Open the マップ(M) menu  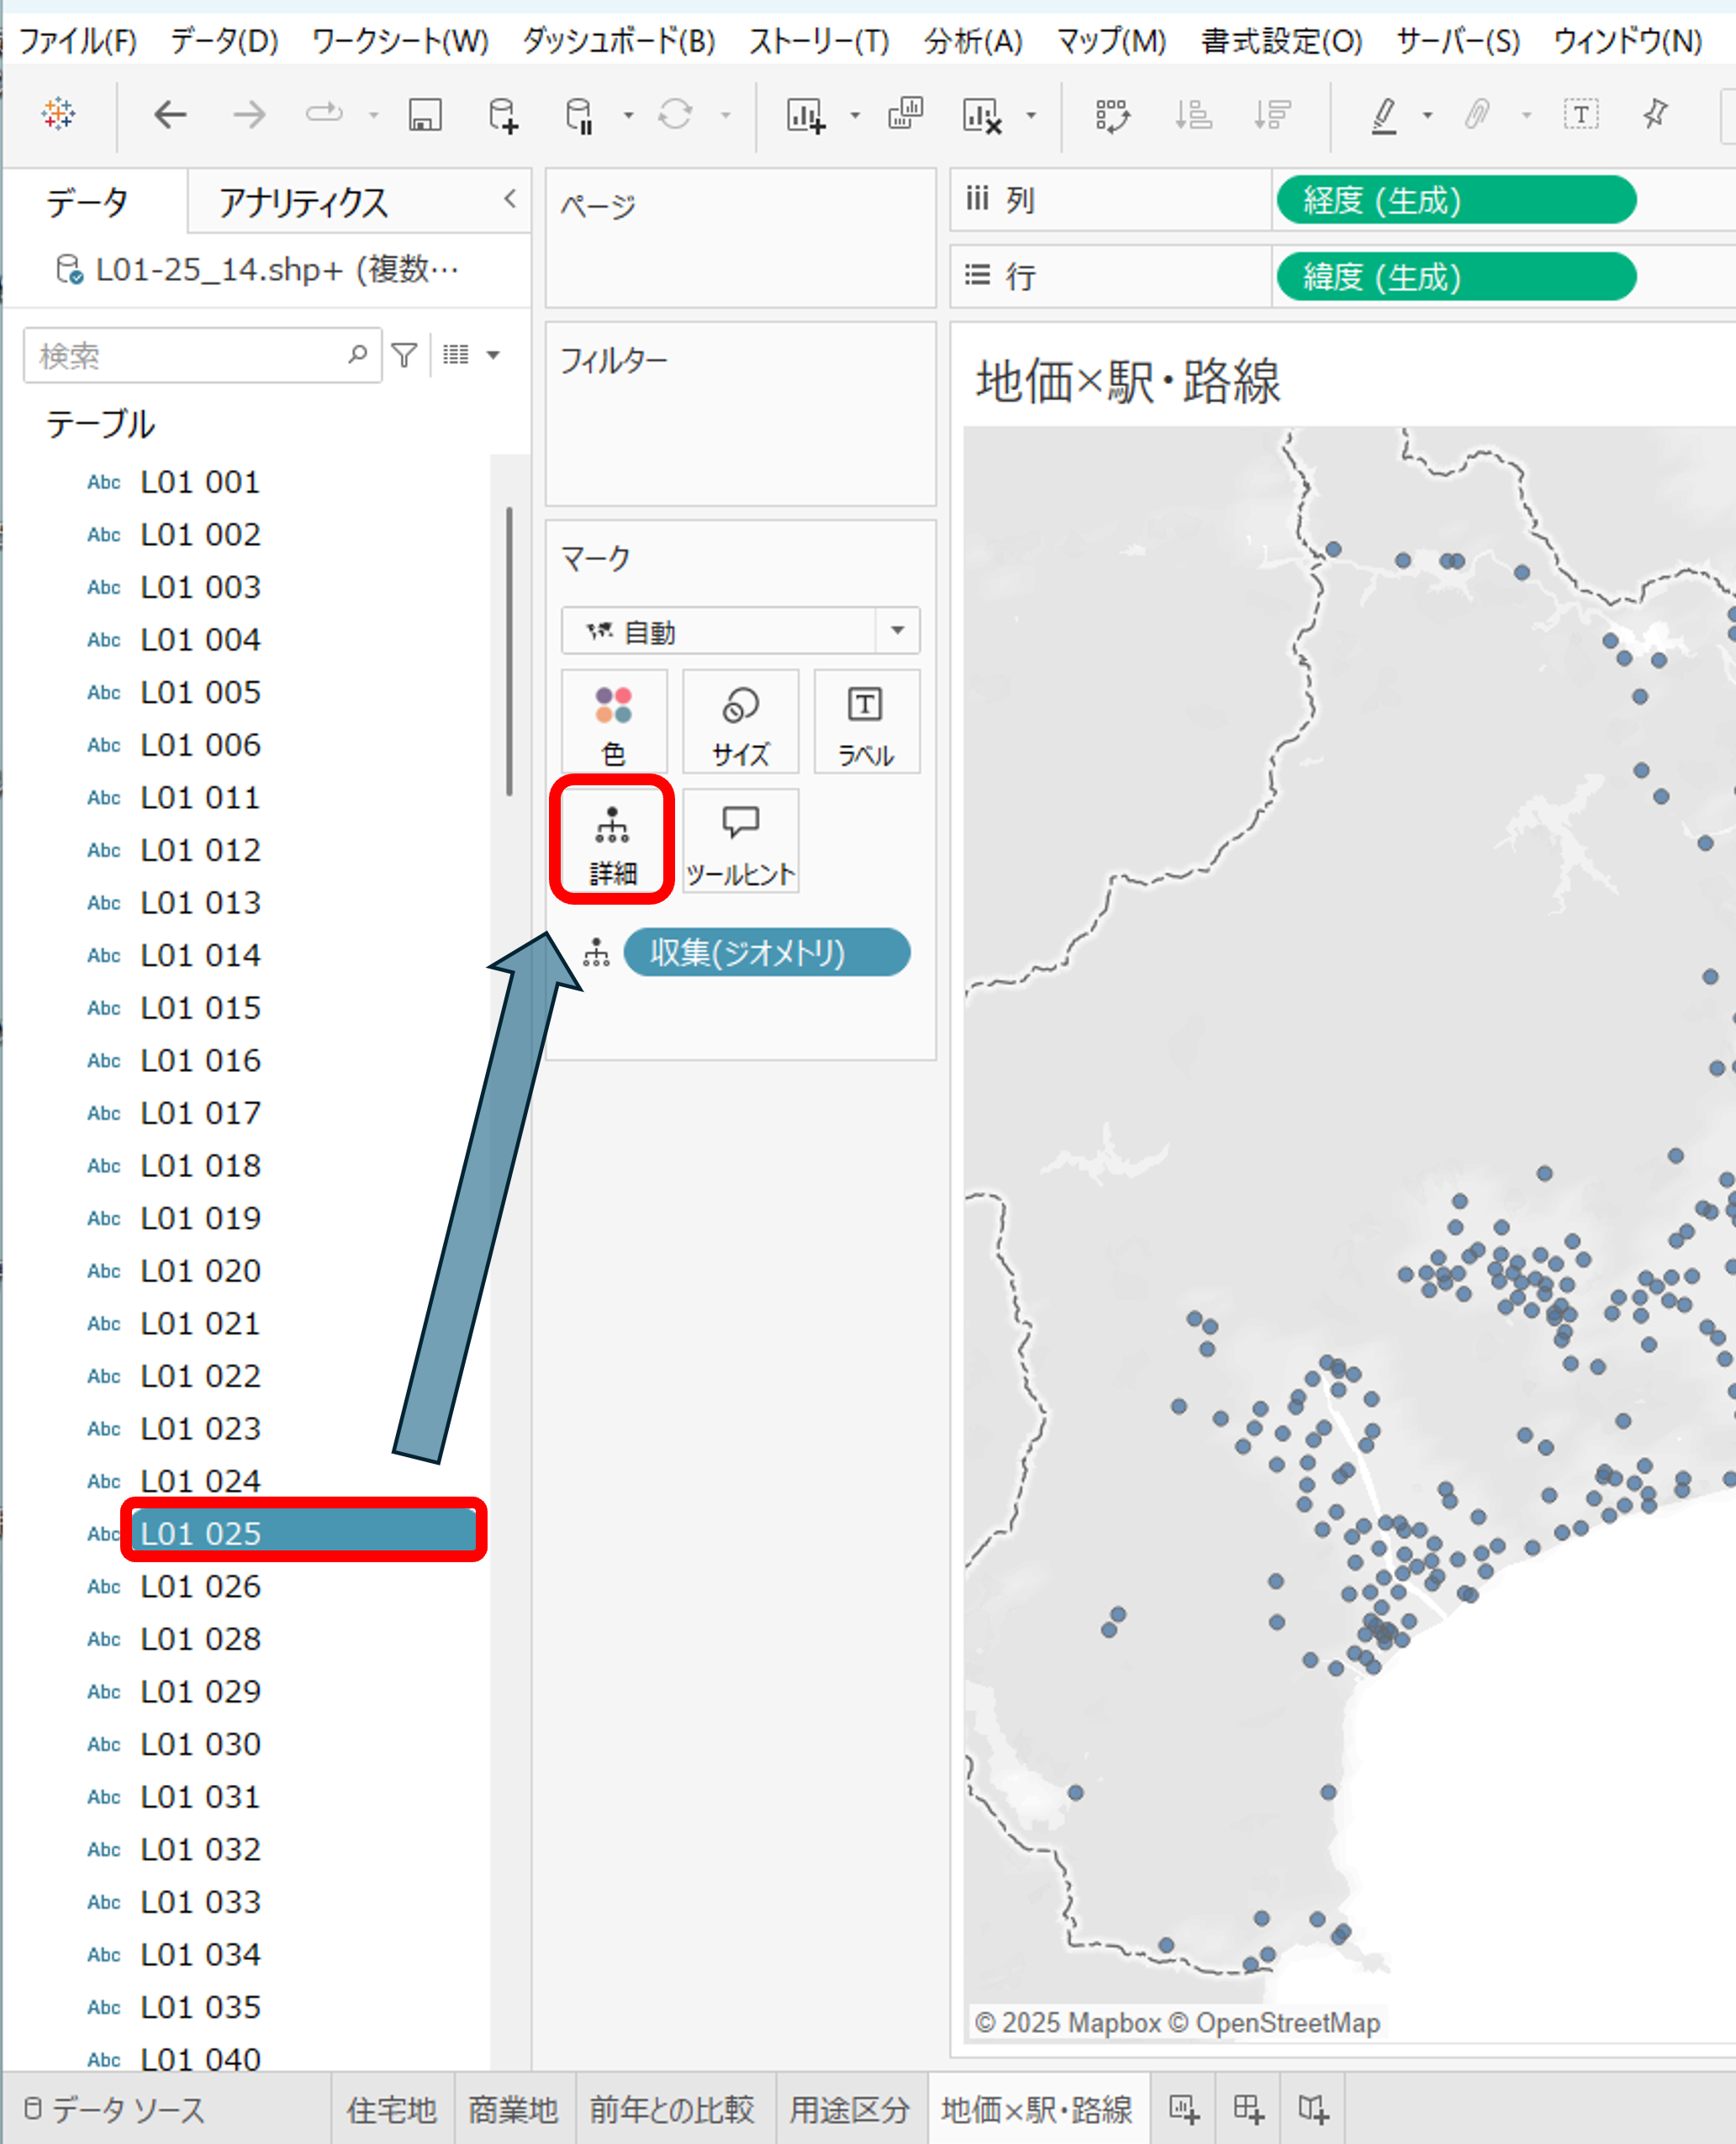click(x=1112, y=41)
